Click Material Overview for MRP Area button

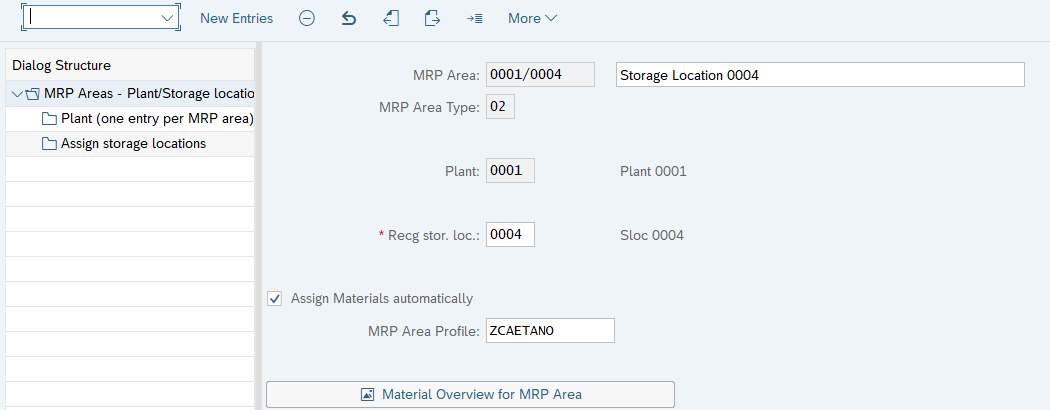click(x=470, y=395)
